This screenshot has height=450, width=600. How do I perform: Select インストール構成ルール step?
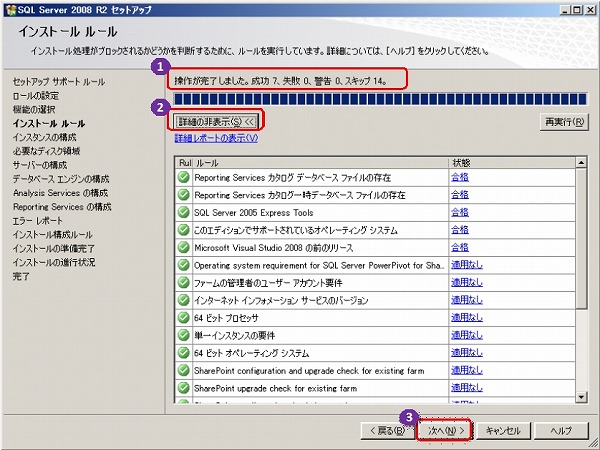[x=52, y=235]
